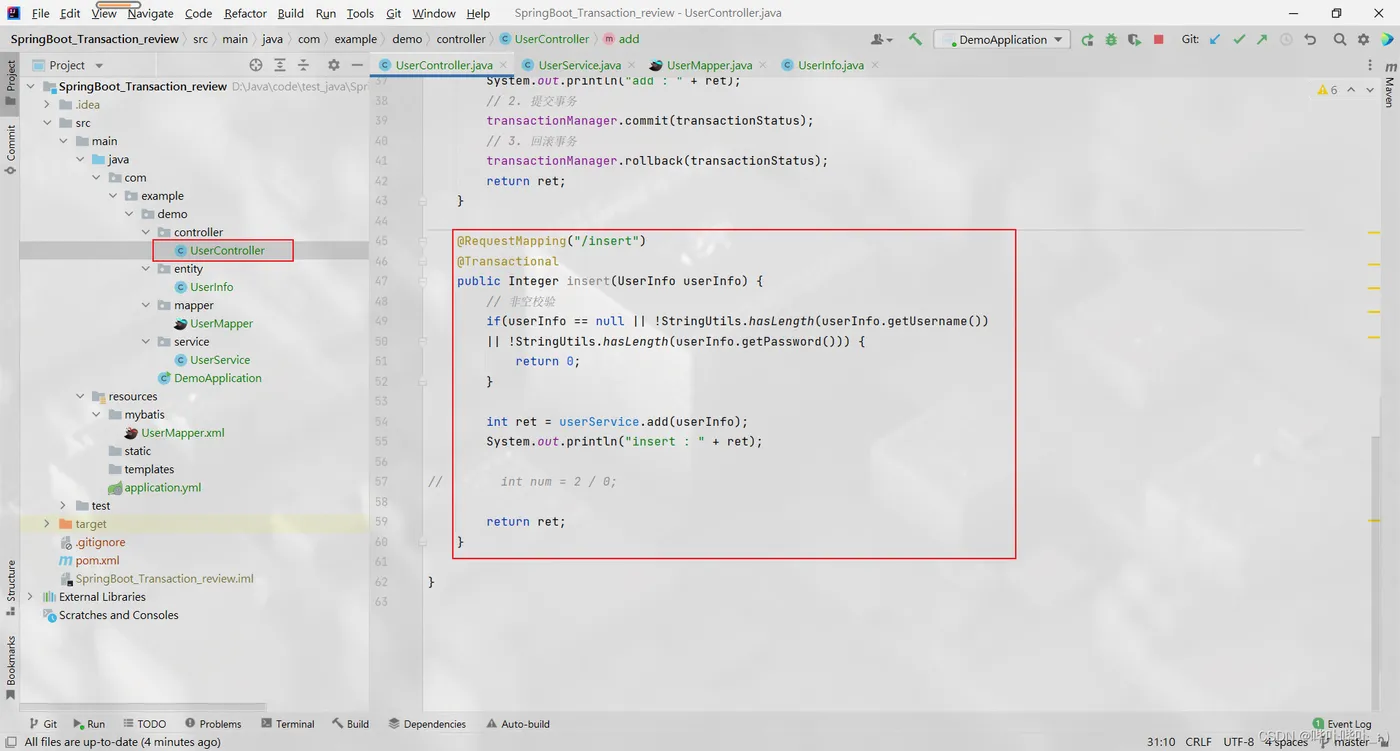Collapse the controller package node
Image resolution: width=1400 pixels, height=751 pixels.
(x=146, y=232)
